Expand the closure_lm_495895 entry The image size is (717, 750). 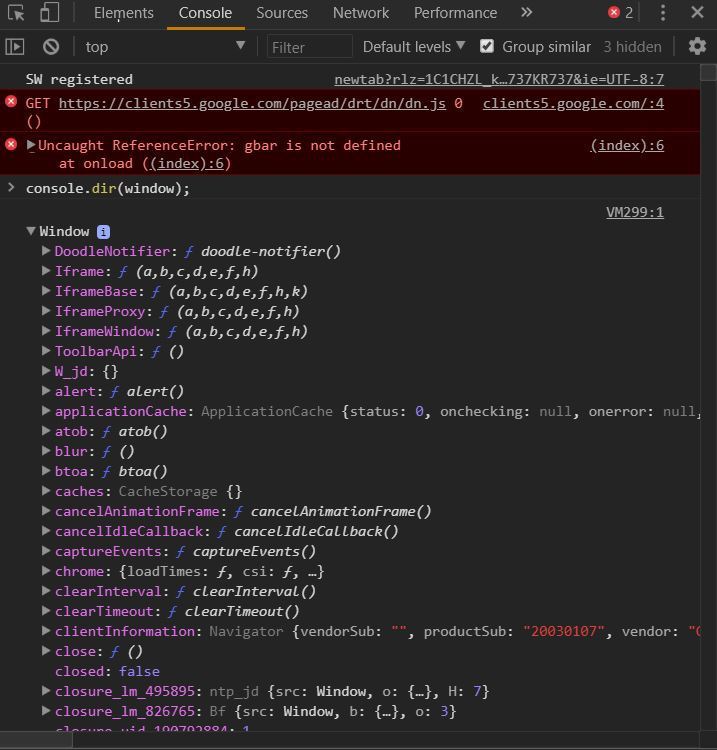point(46,691)
